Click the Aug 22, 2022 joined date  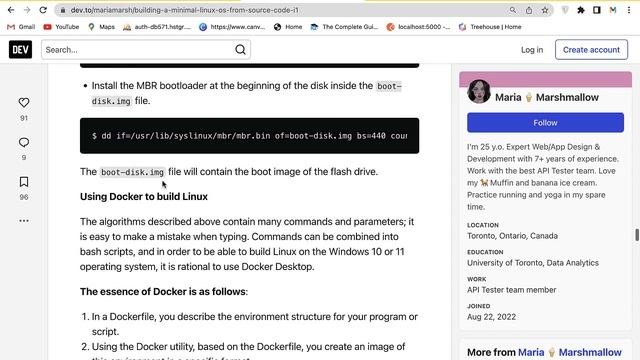pyautogui.click(x=491, y=317)
